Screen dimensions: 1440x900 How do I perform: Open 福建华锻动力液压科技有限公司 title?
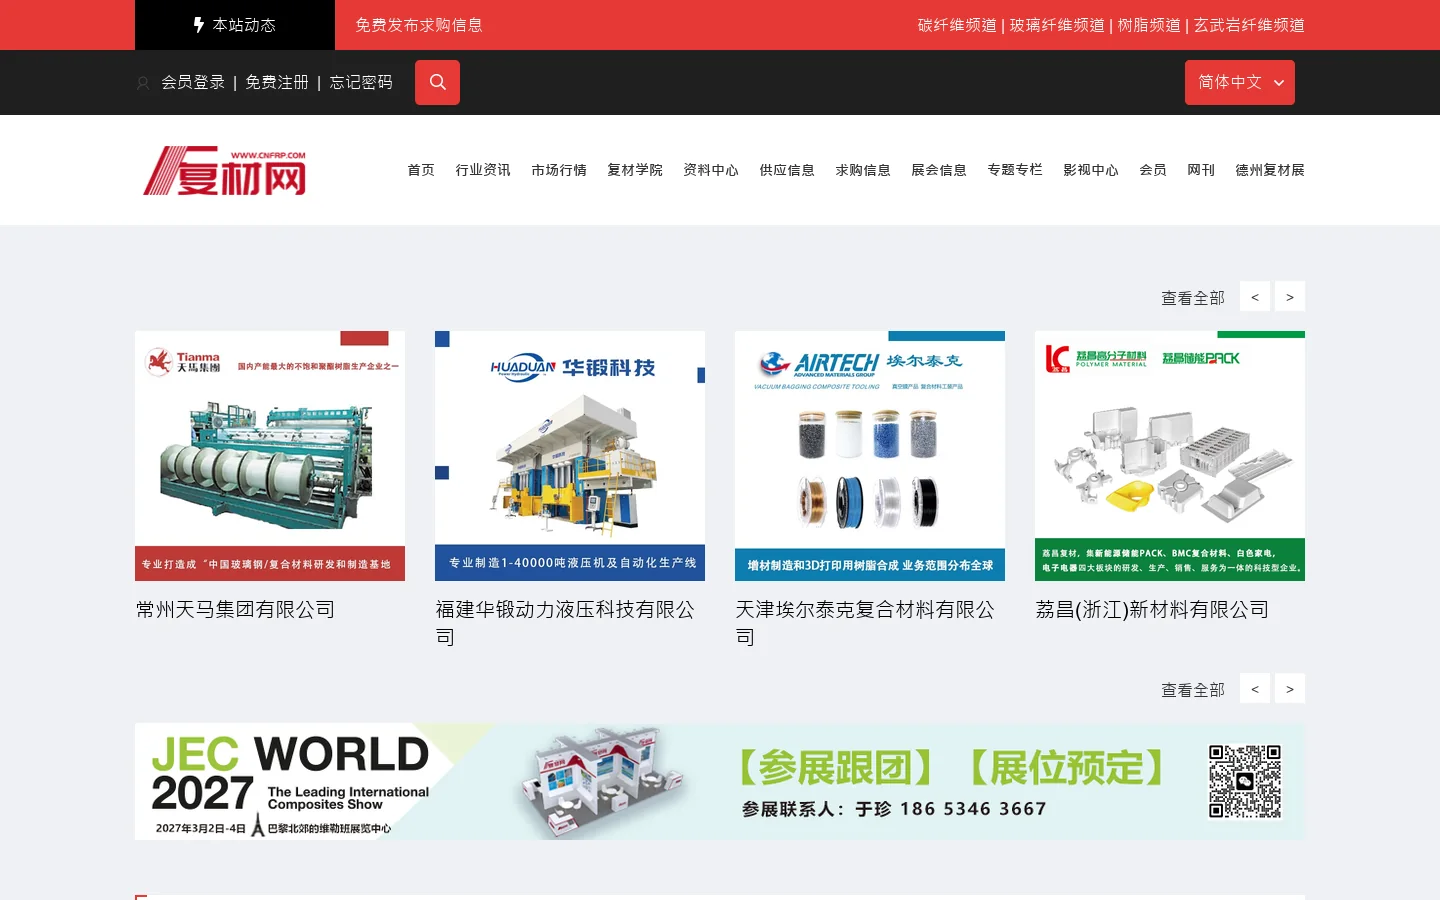565,623
